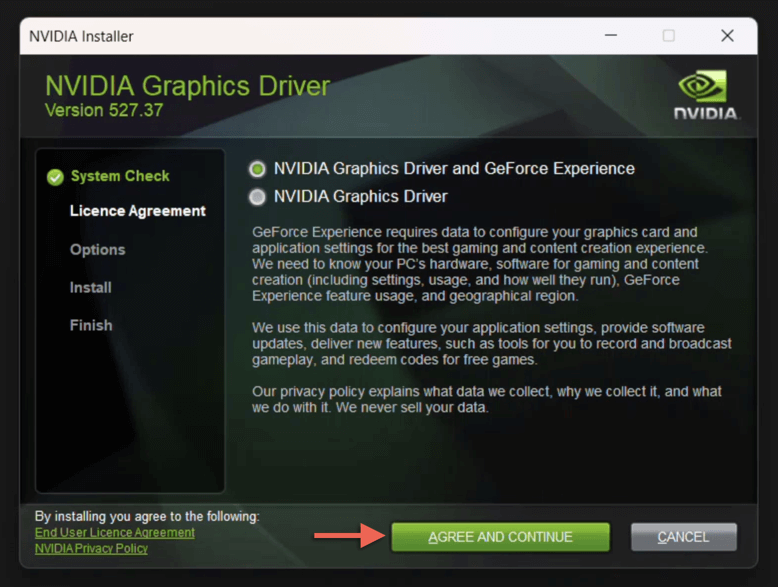This screenshot has width=778, height=587.
Task: Click the 'GeForce Experience requires data' paragraph
Action: click(480, 264)
